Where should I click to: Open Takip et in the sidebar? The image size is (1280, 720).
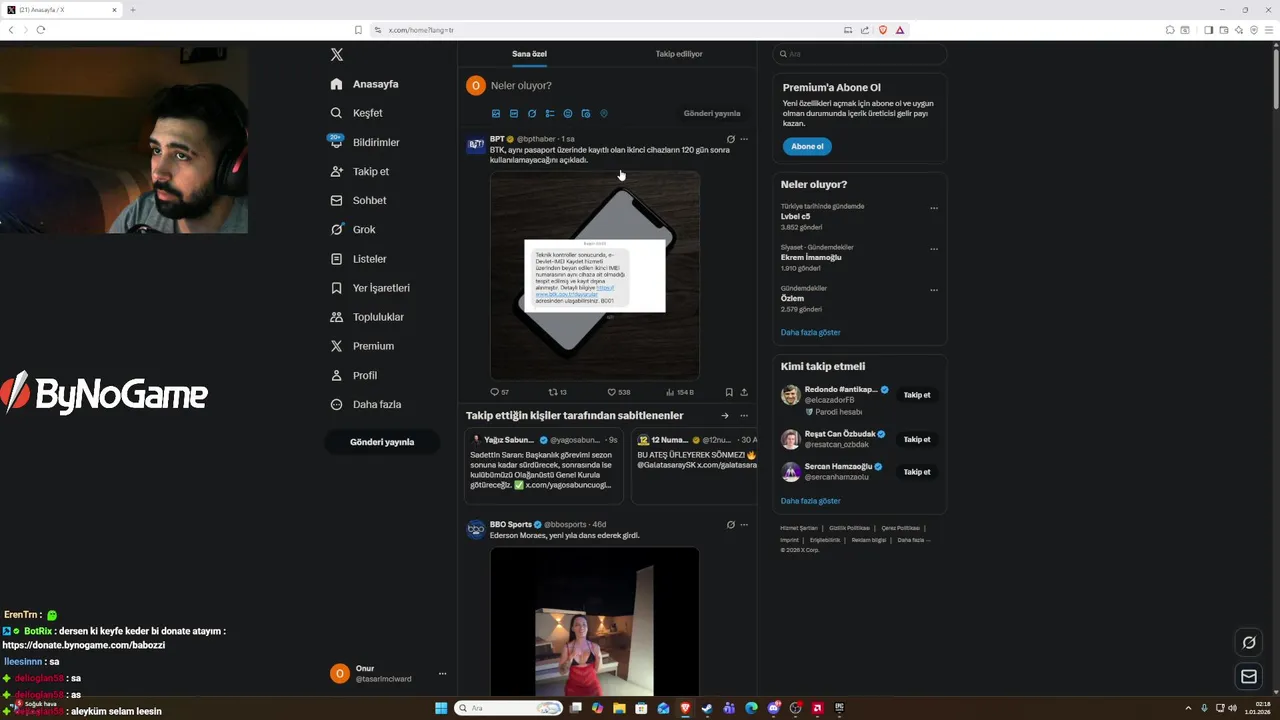[360, 171]
